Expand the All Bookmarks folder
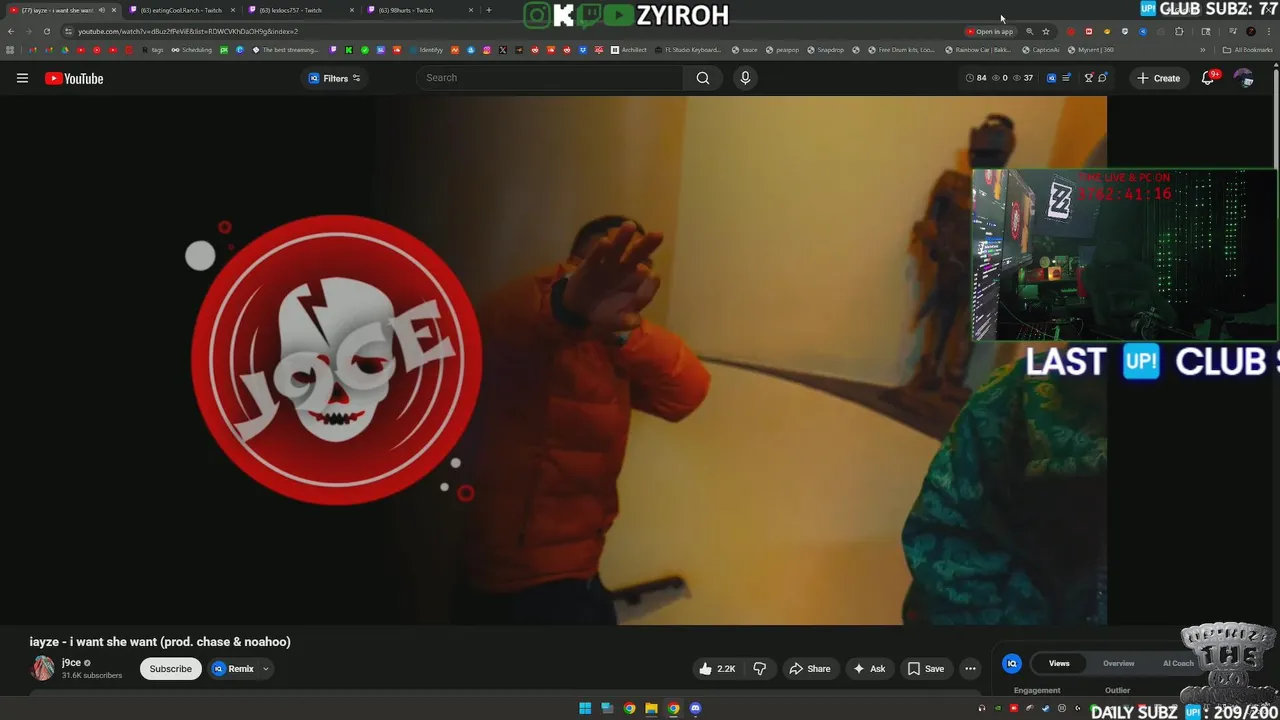The height and width of the screenshot is (720, 1280). coord(1247,50)
